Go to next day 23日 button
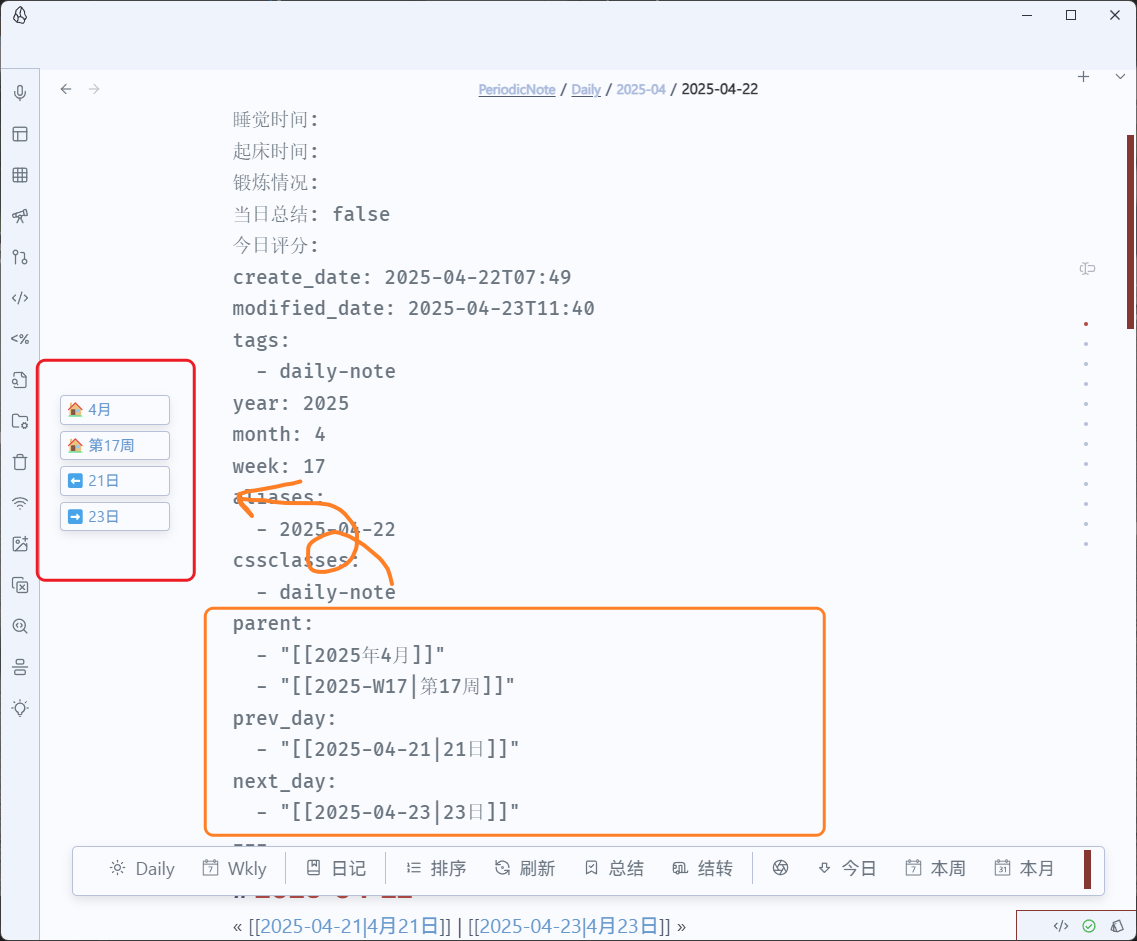 (x=115, y=516)
